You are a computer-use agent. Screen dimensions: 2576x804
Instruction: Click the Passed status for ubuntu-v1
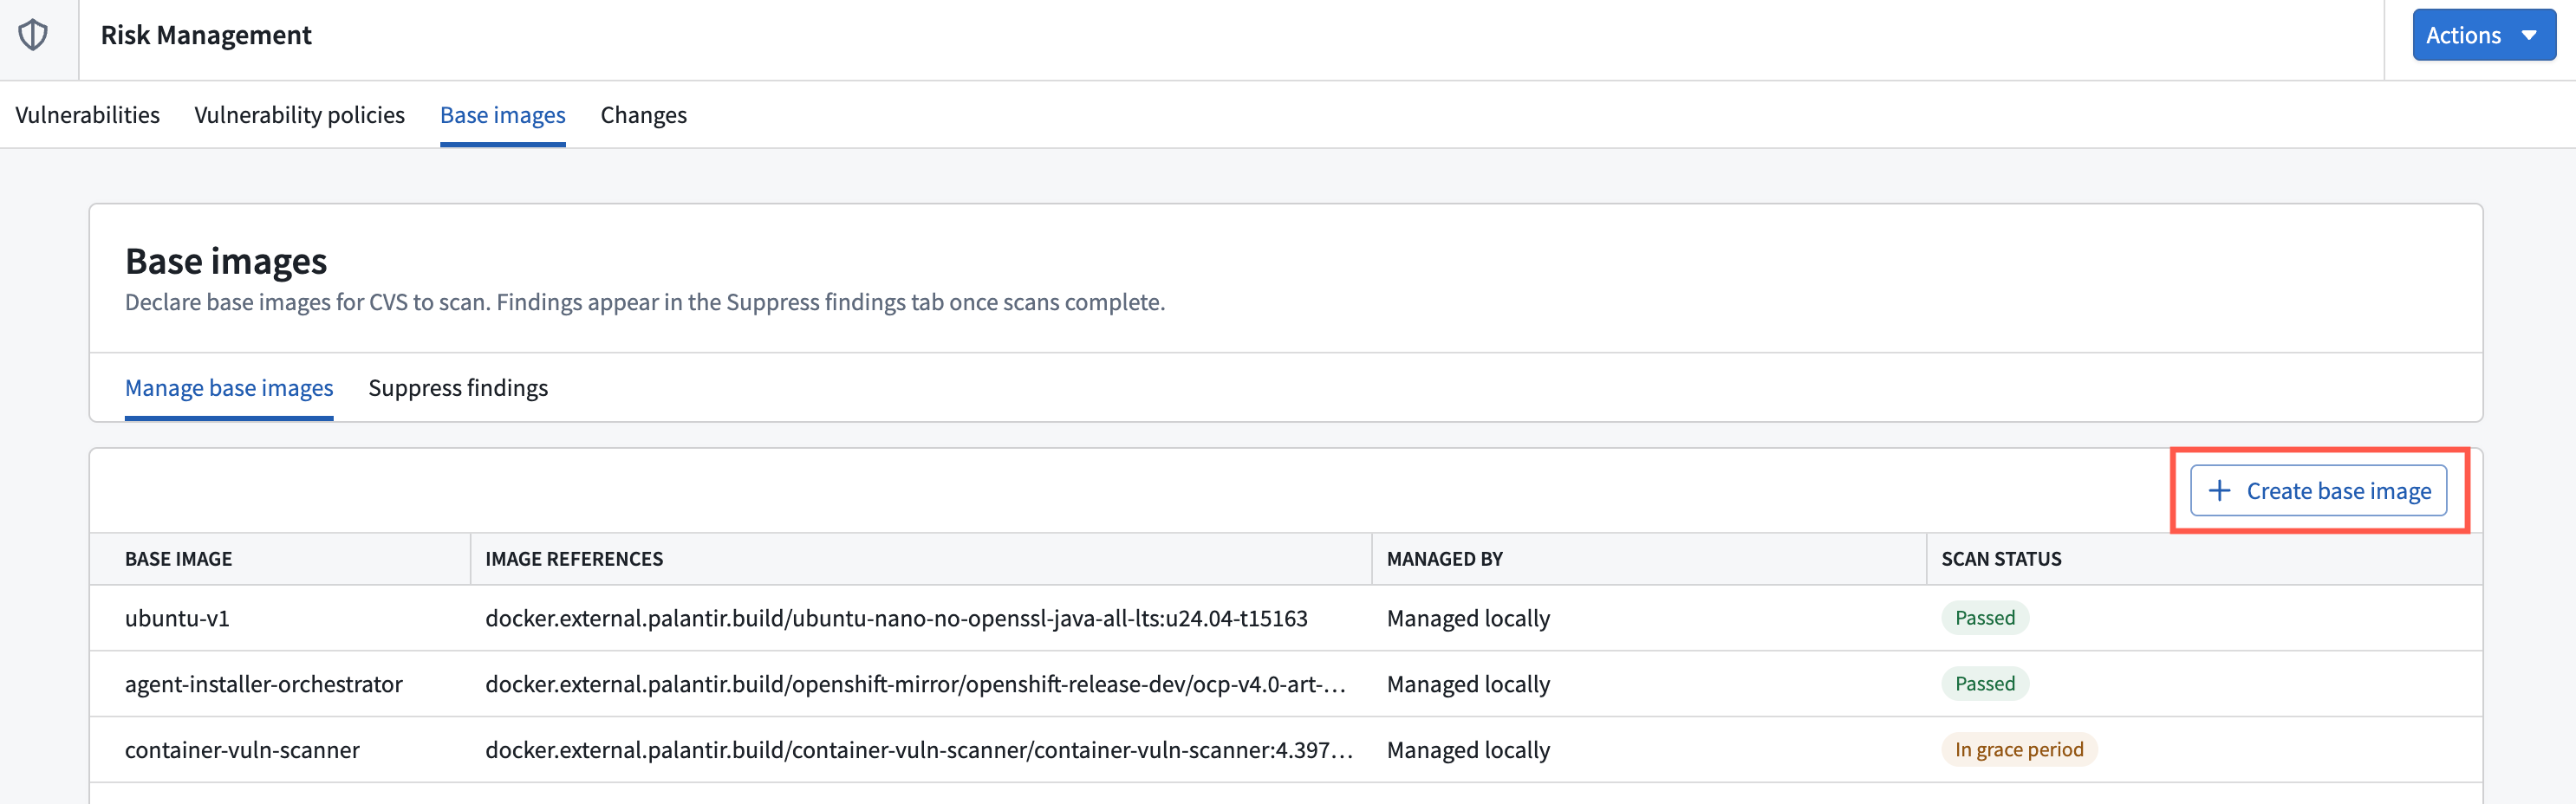(1985, 618)
